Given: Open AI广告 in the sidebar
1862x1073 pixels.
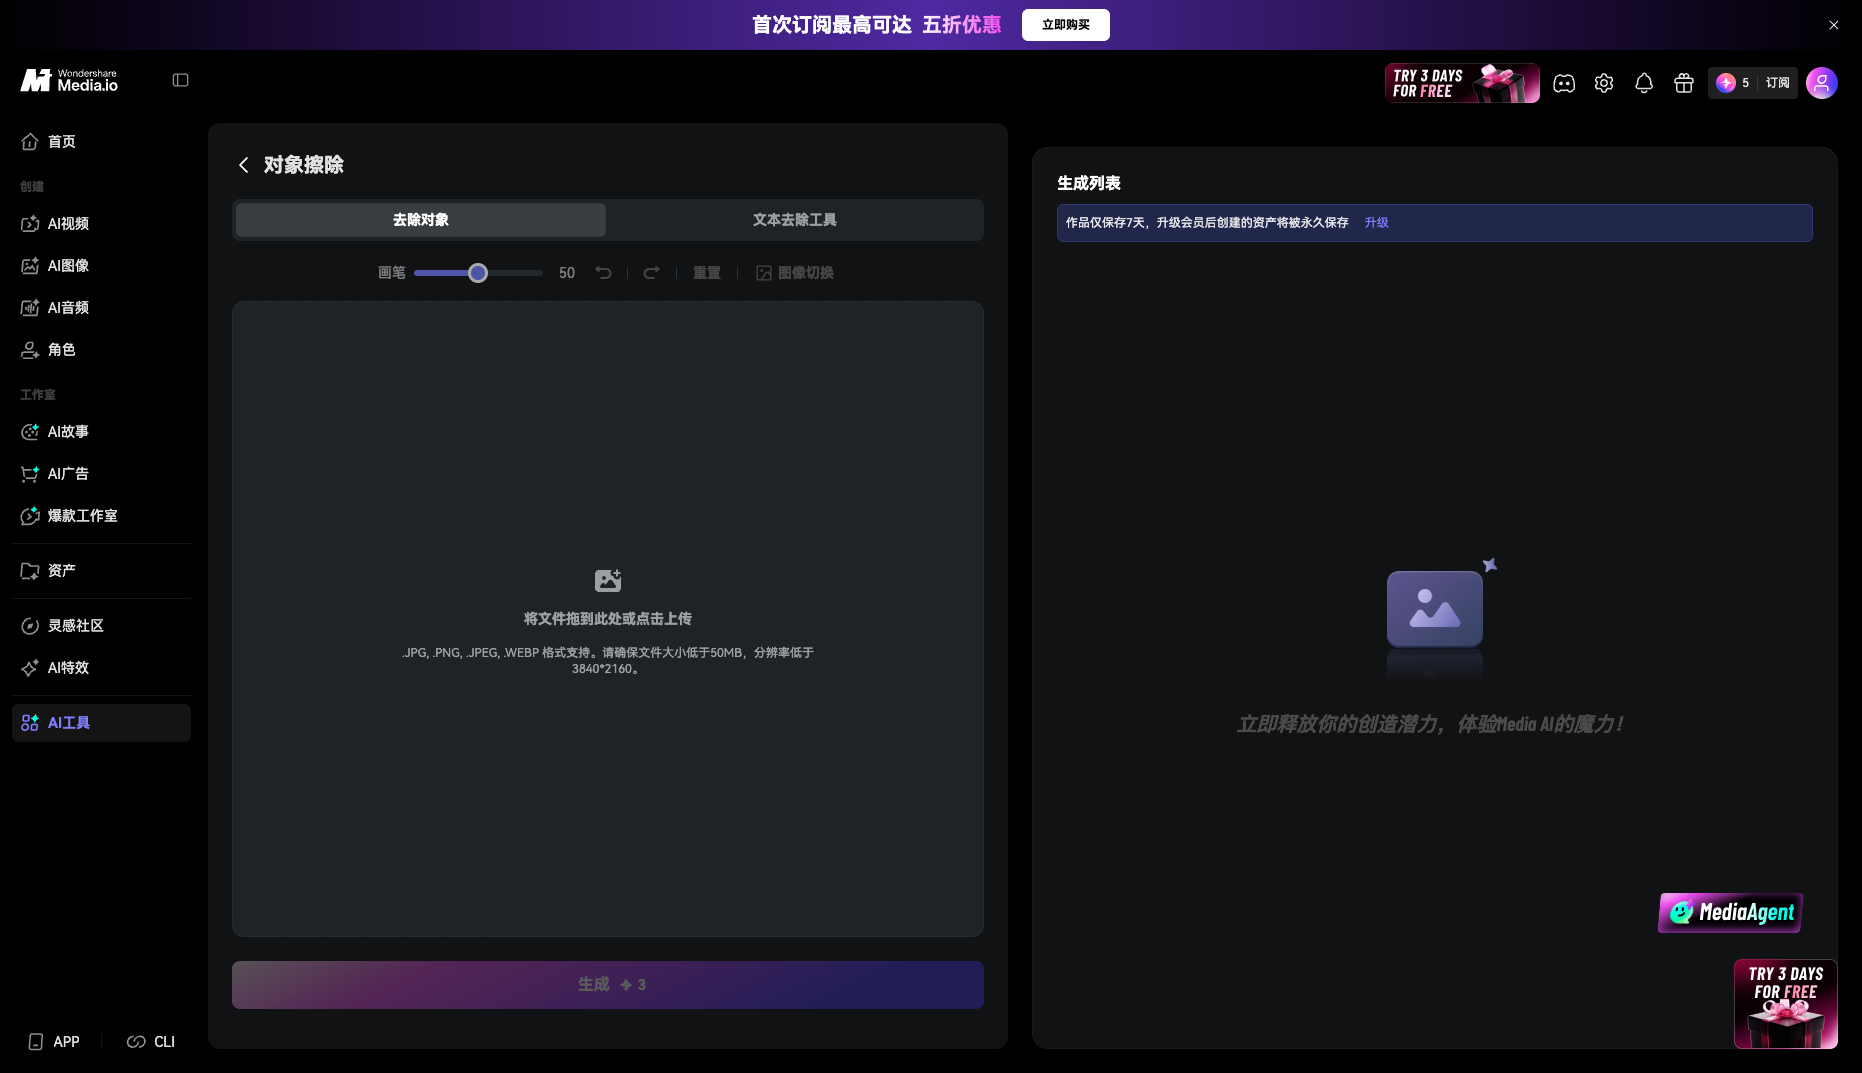Looking at the screenshot, I should (101, 473).
